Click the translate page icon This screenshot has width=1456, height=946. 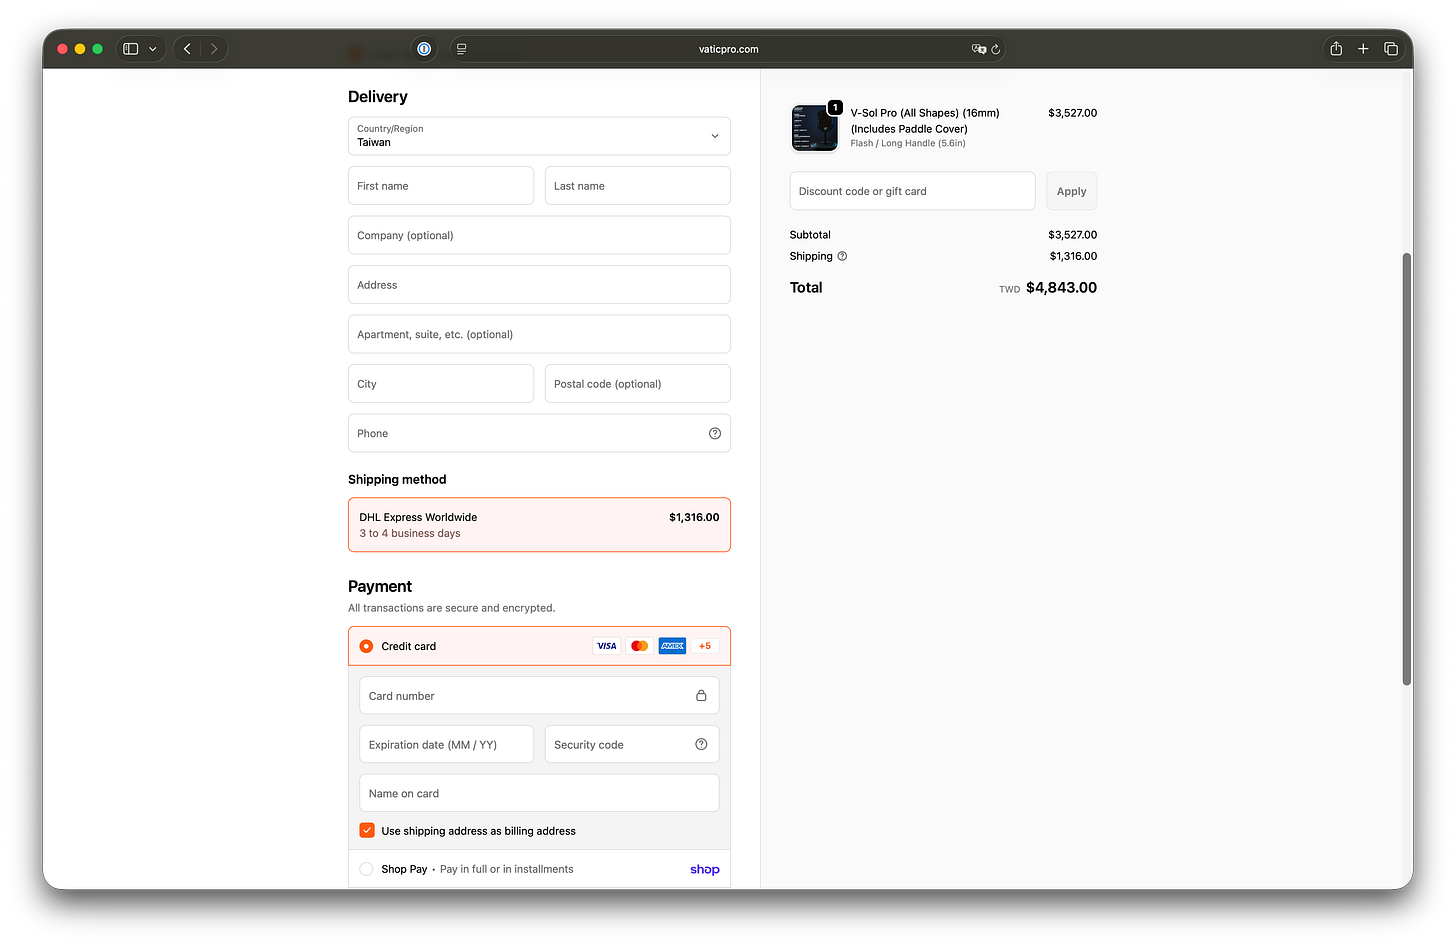pyautogui.click(x=978, y=49)
